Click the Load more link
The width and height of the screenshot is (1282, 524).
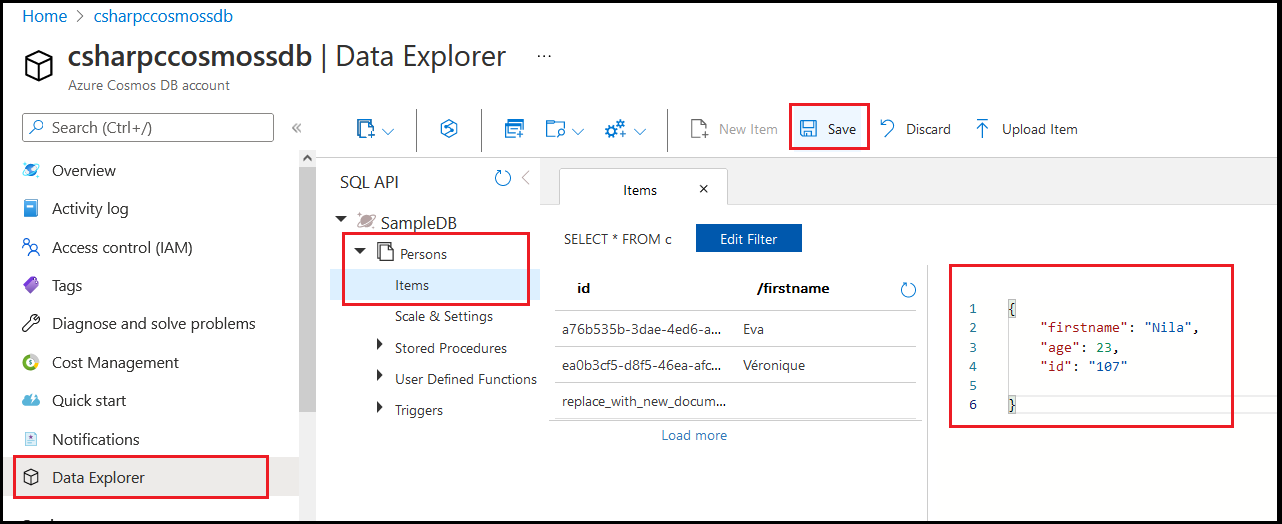(694, 435)
